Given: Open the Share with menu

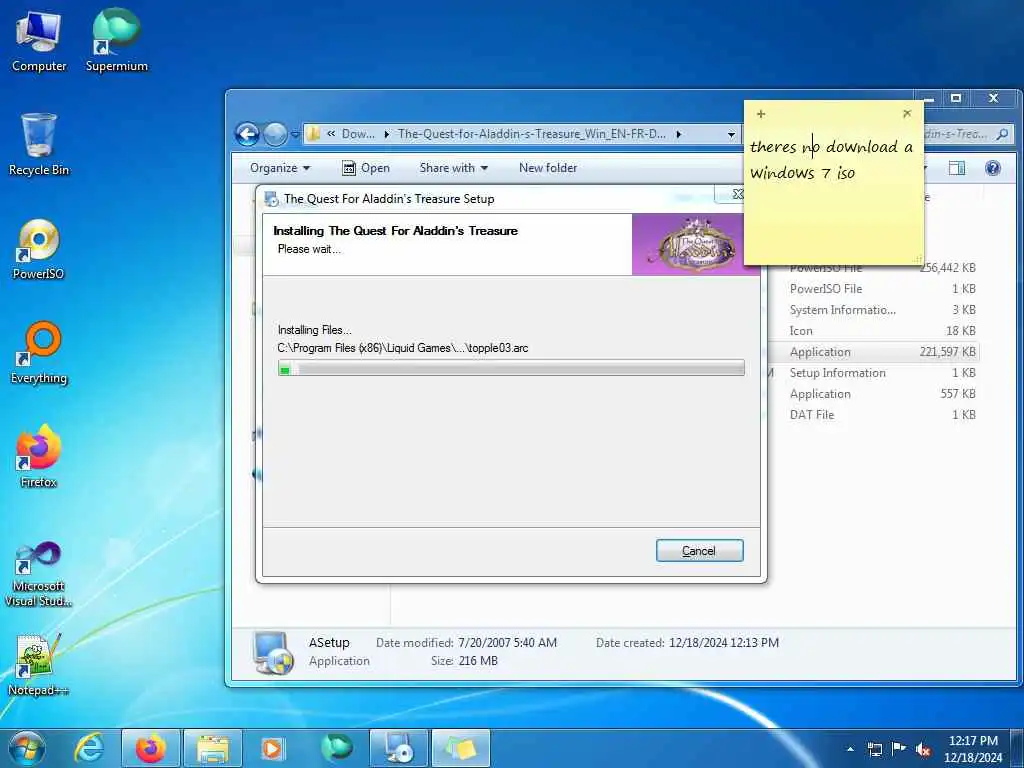Looking at the screenshot, I should [x=453, y=168].
